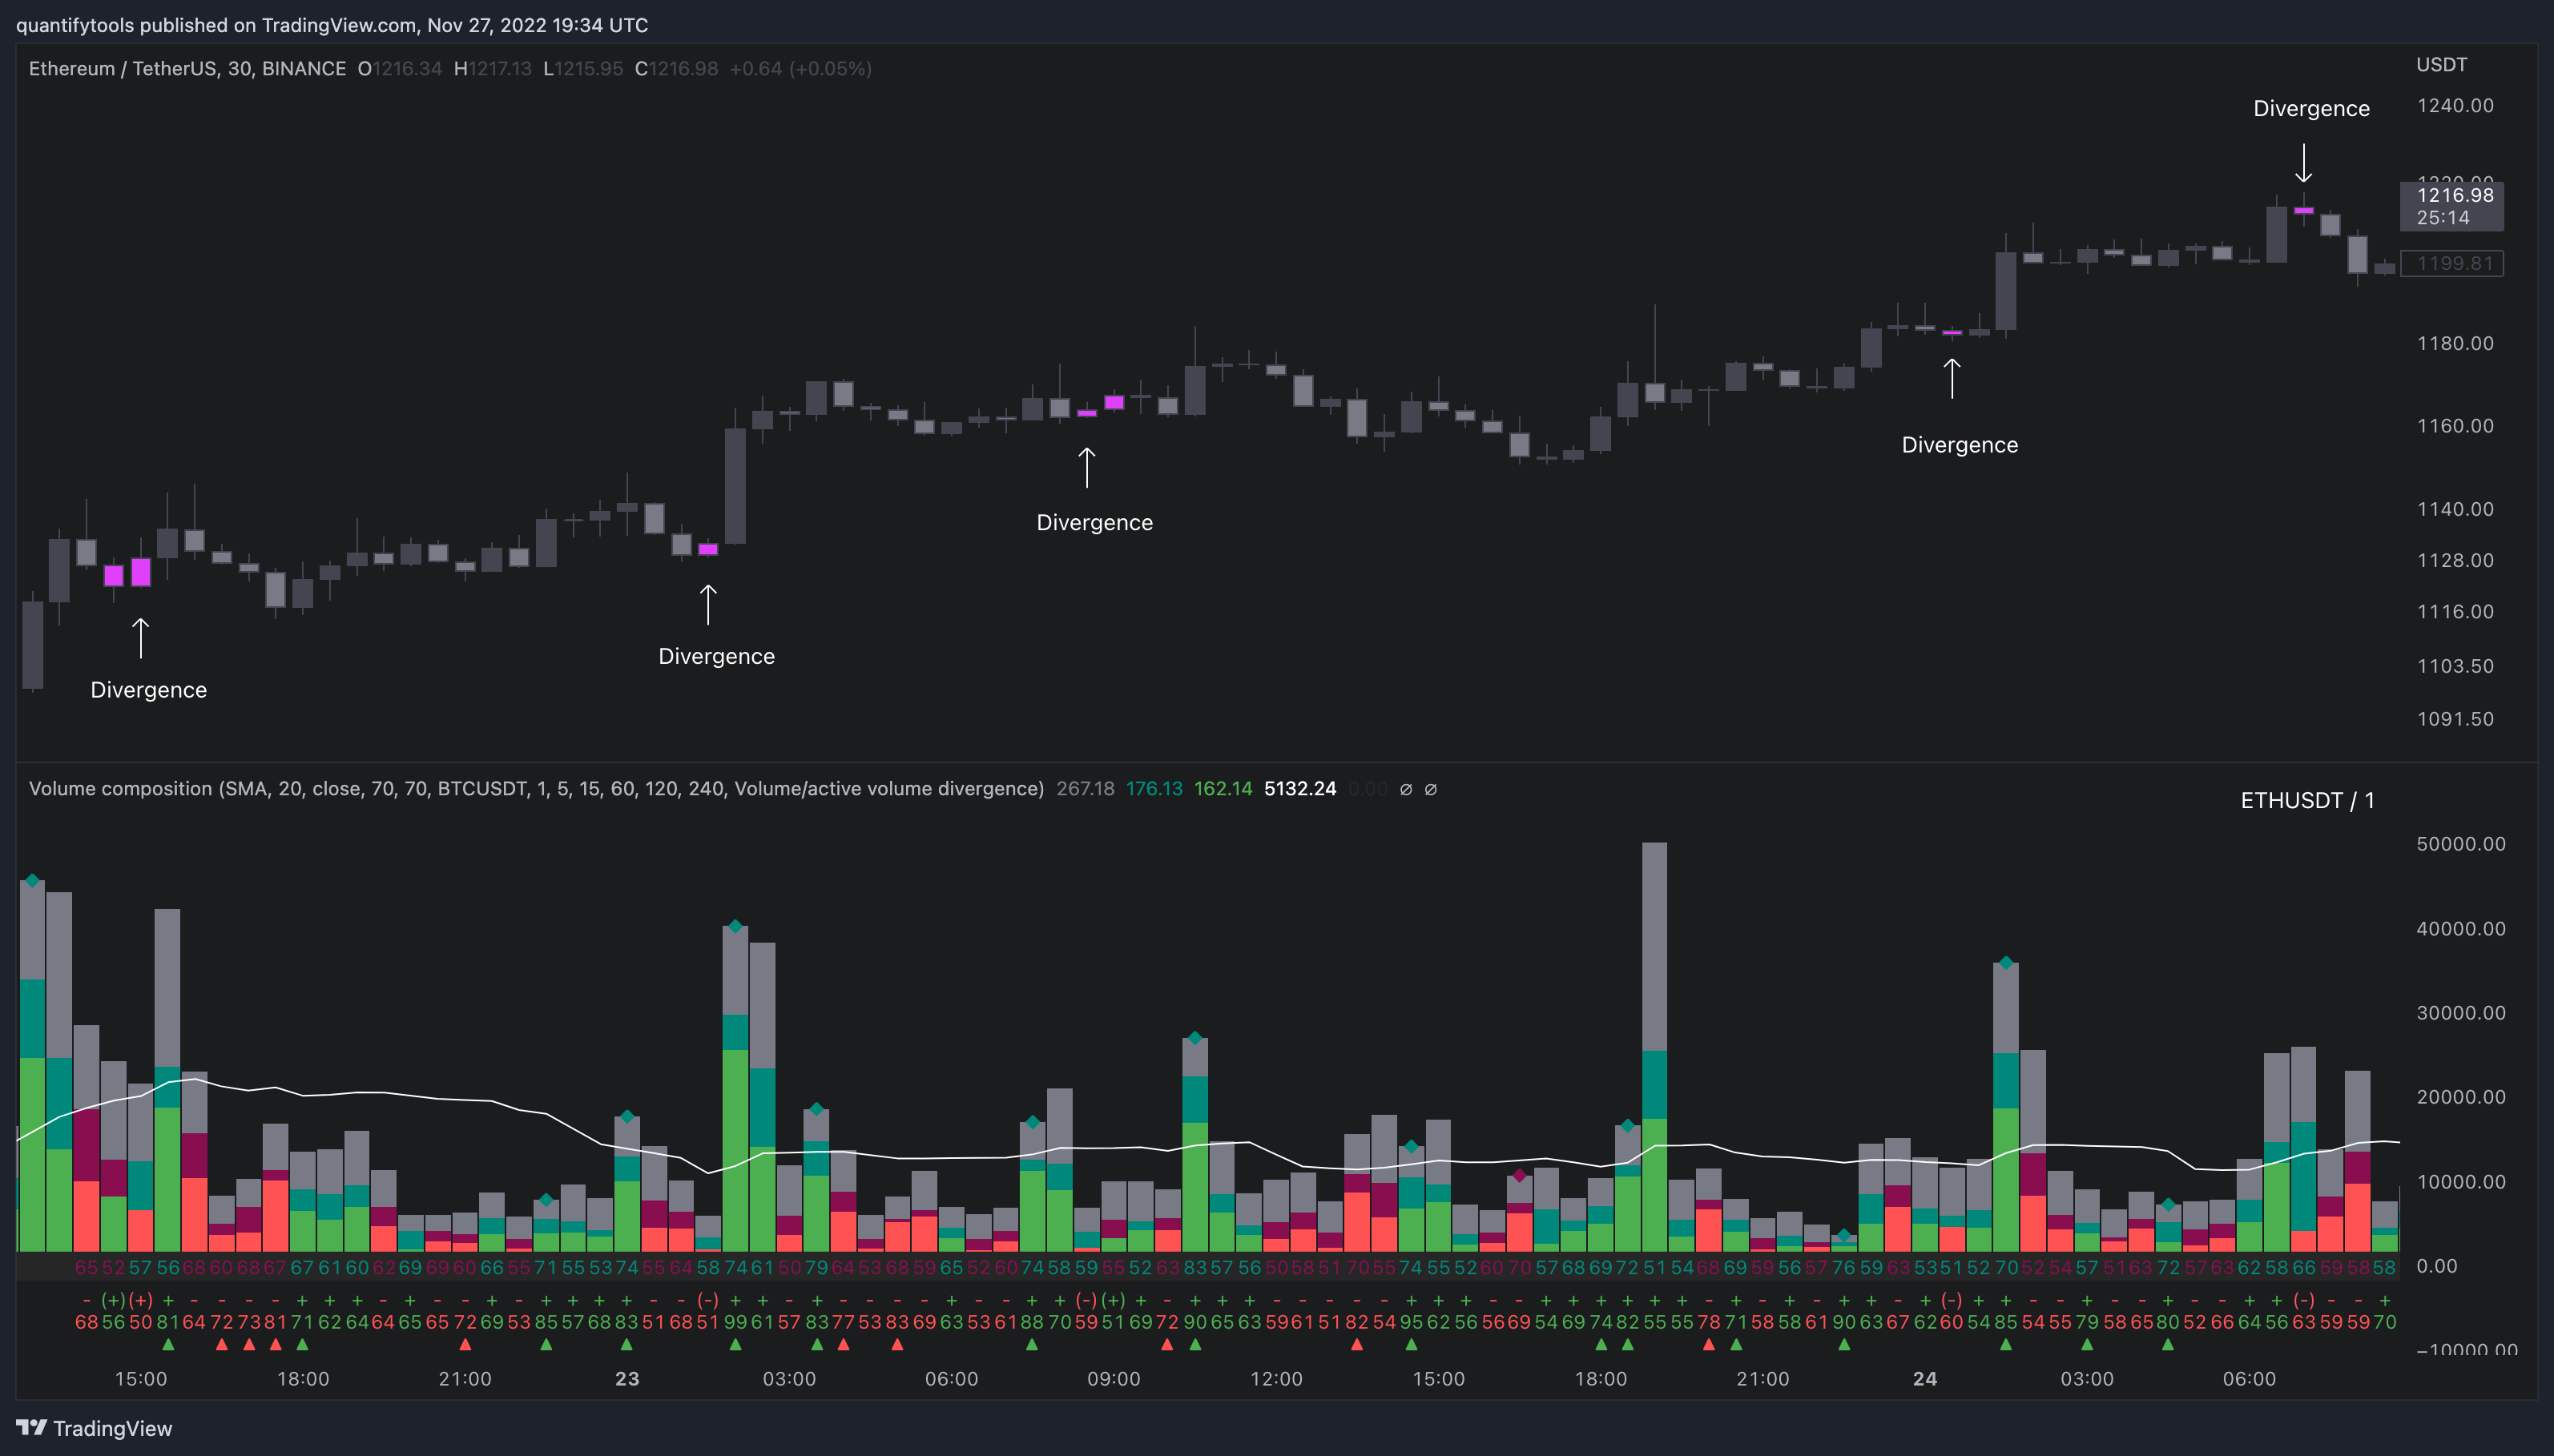2554x1456 pixels.
Task: Click the indicator value 267.18
Action: (1085, 789)
